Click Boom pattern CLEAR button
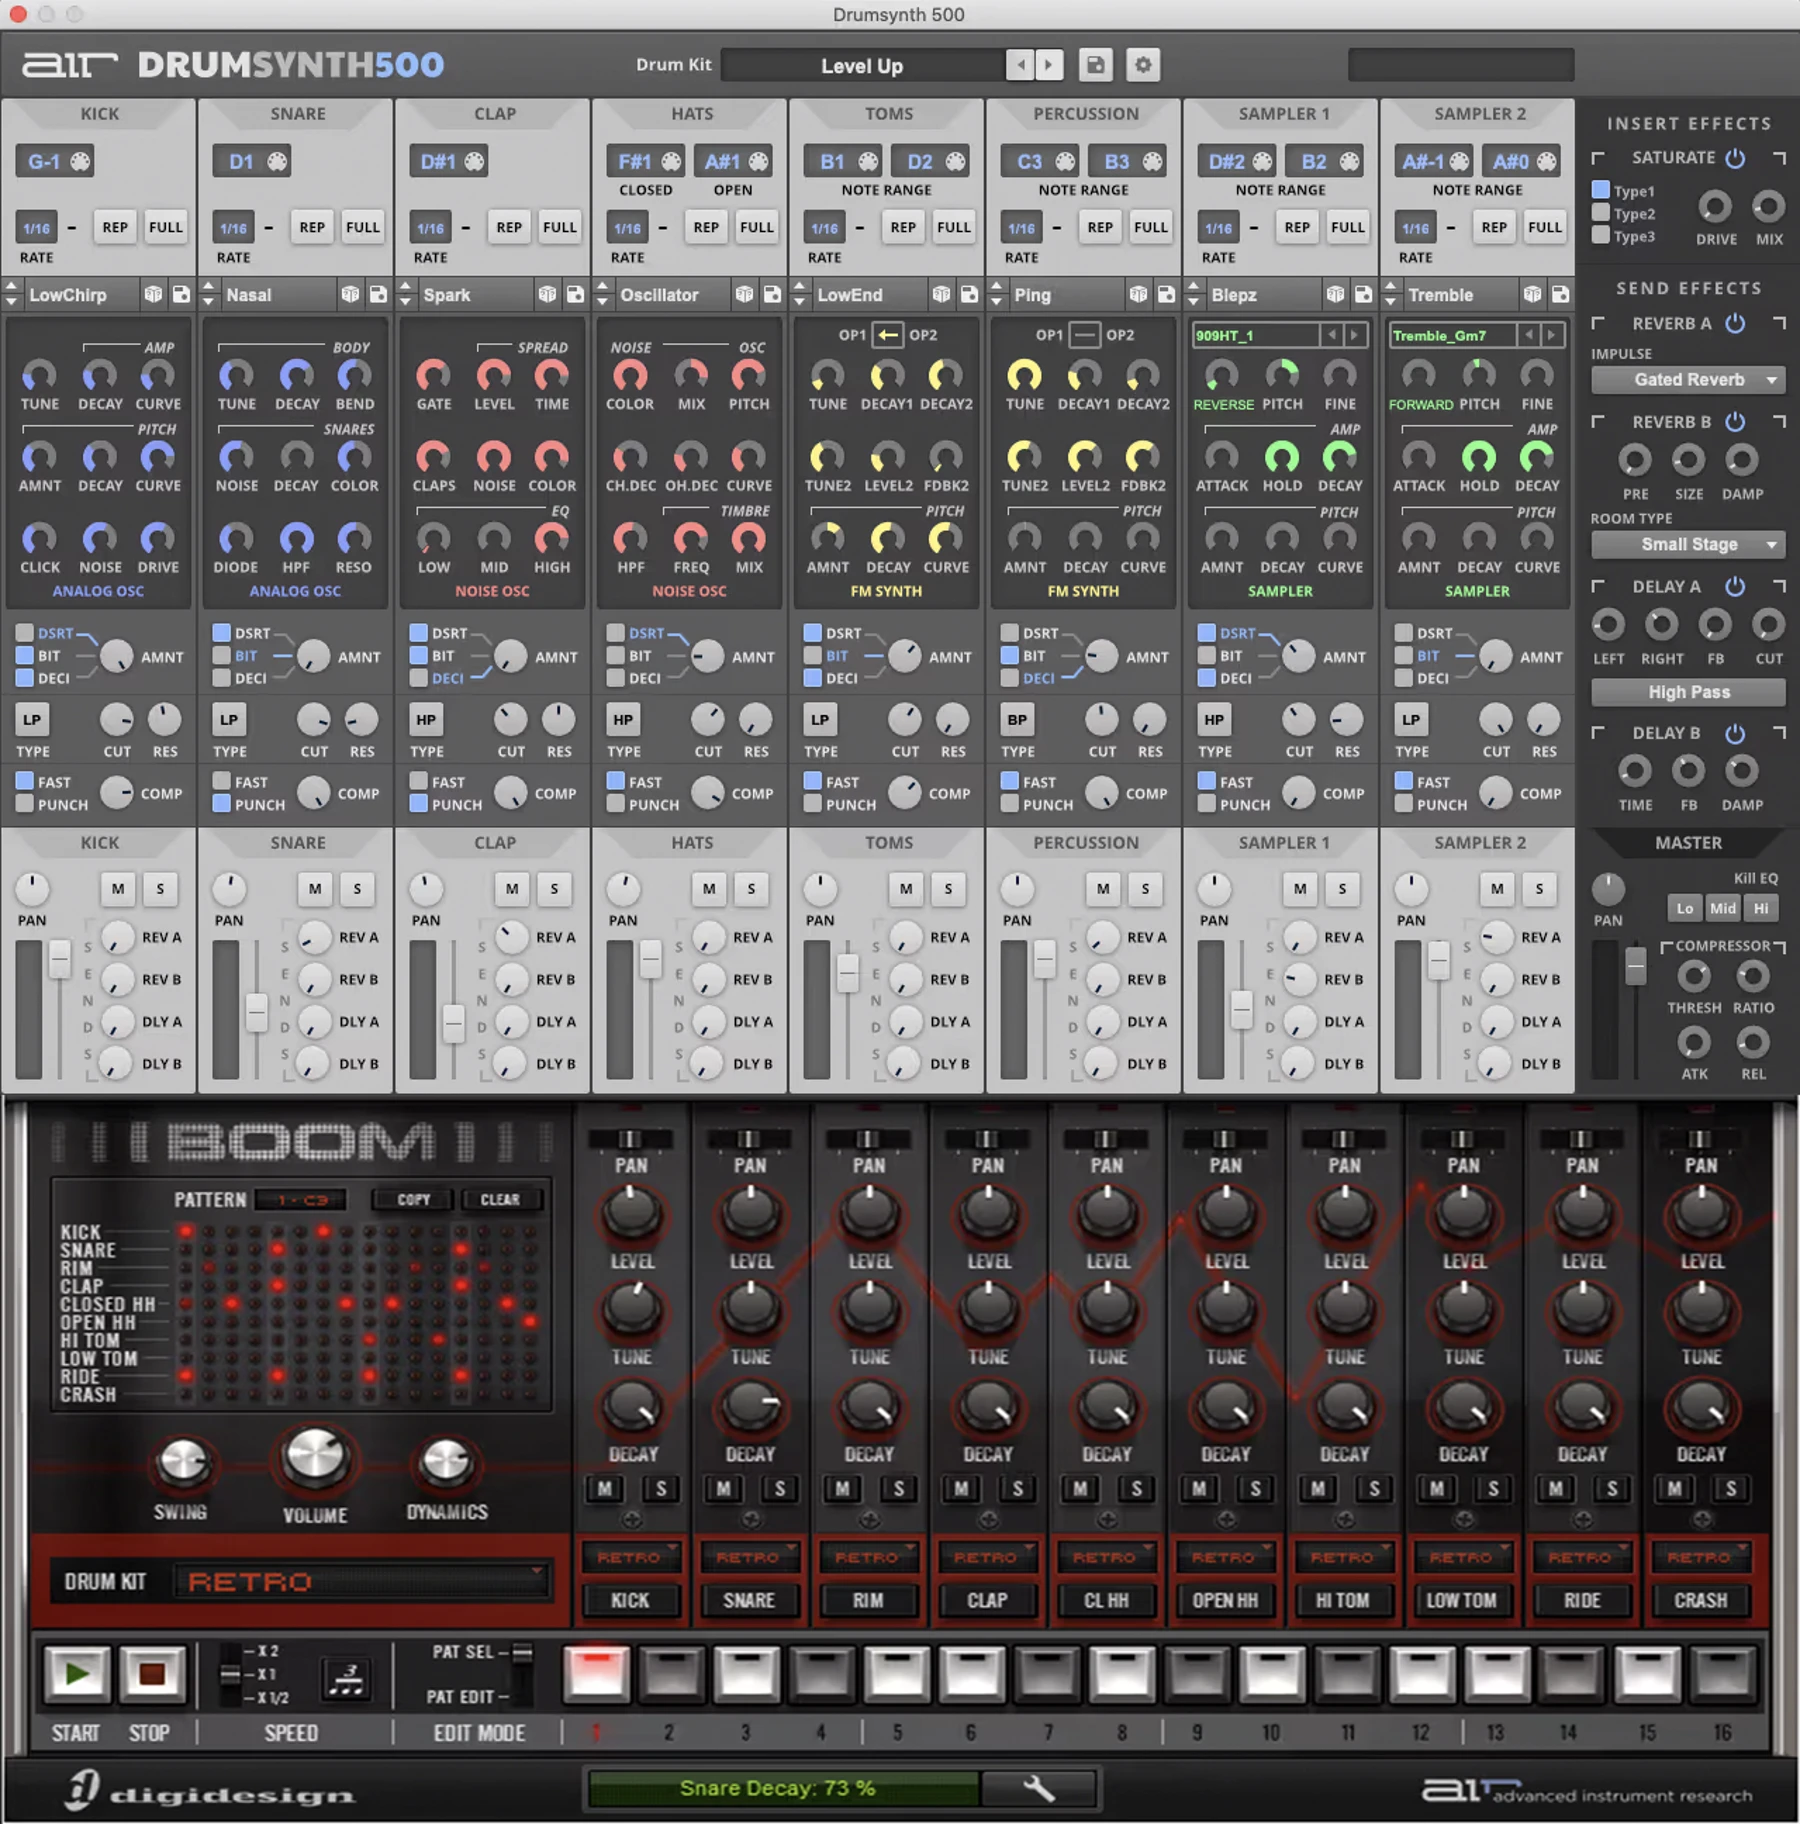The image size is (1800, 1824). pos(500,1199)
